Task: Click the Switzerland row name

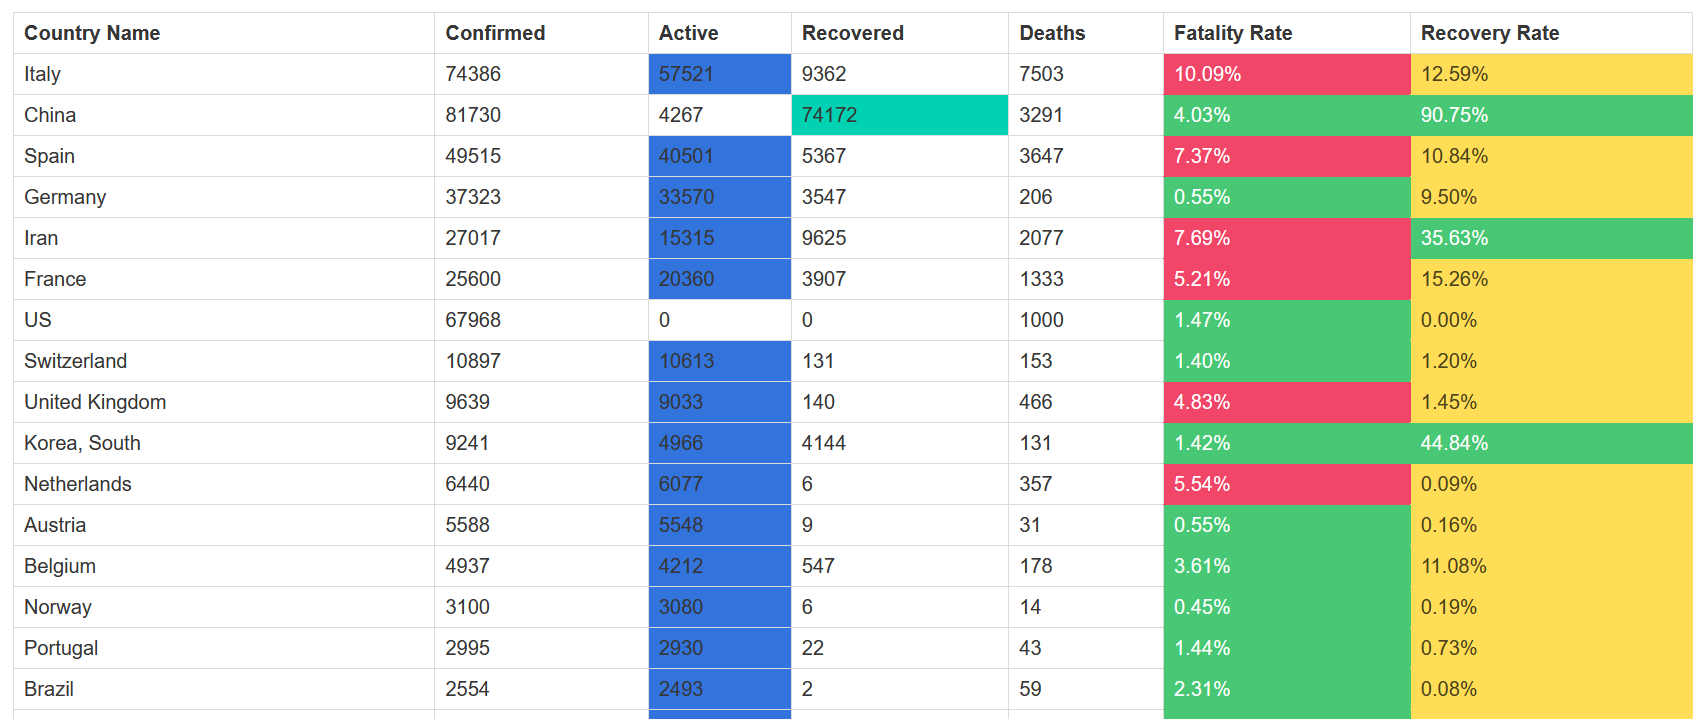Action: tap(75, 361)
